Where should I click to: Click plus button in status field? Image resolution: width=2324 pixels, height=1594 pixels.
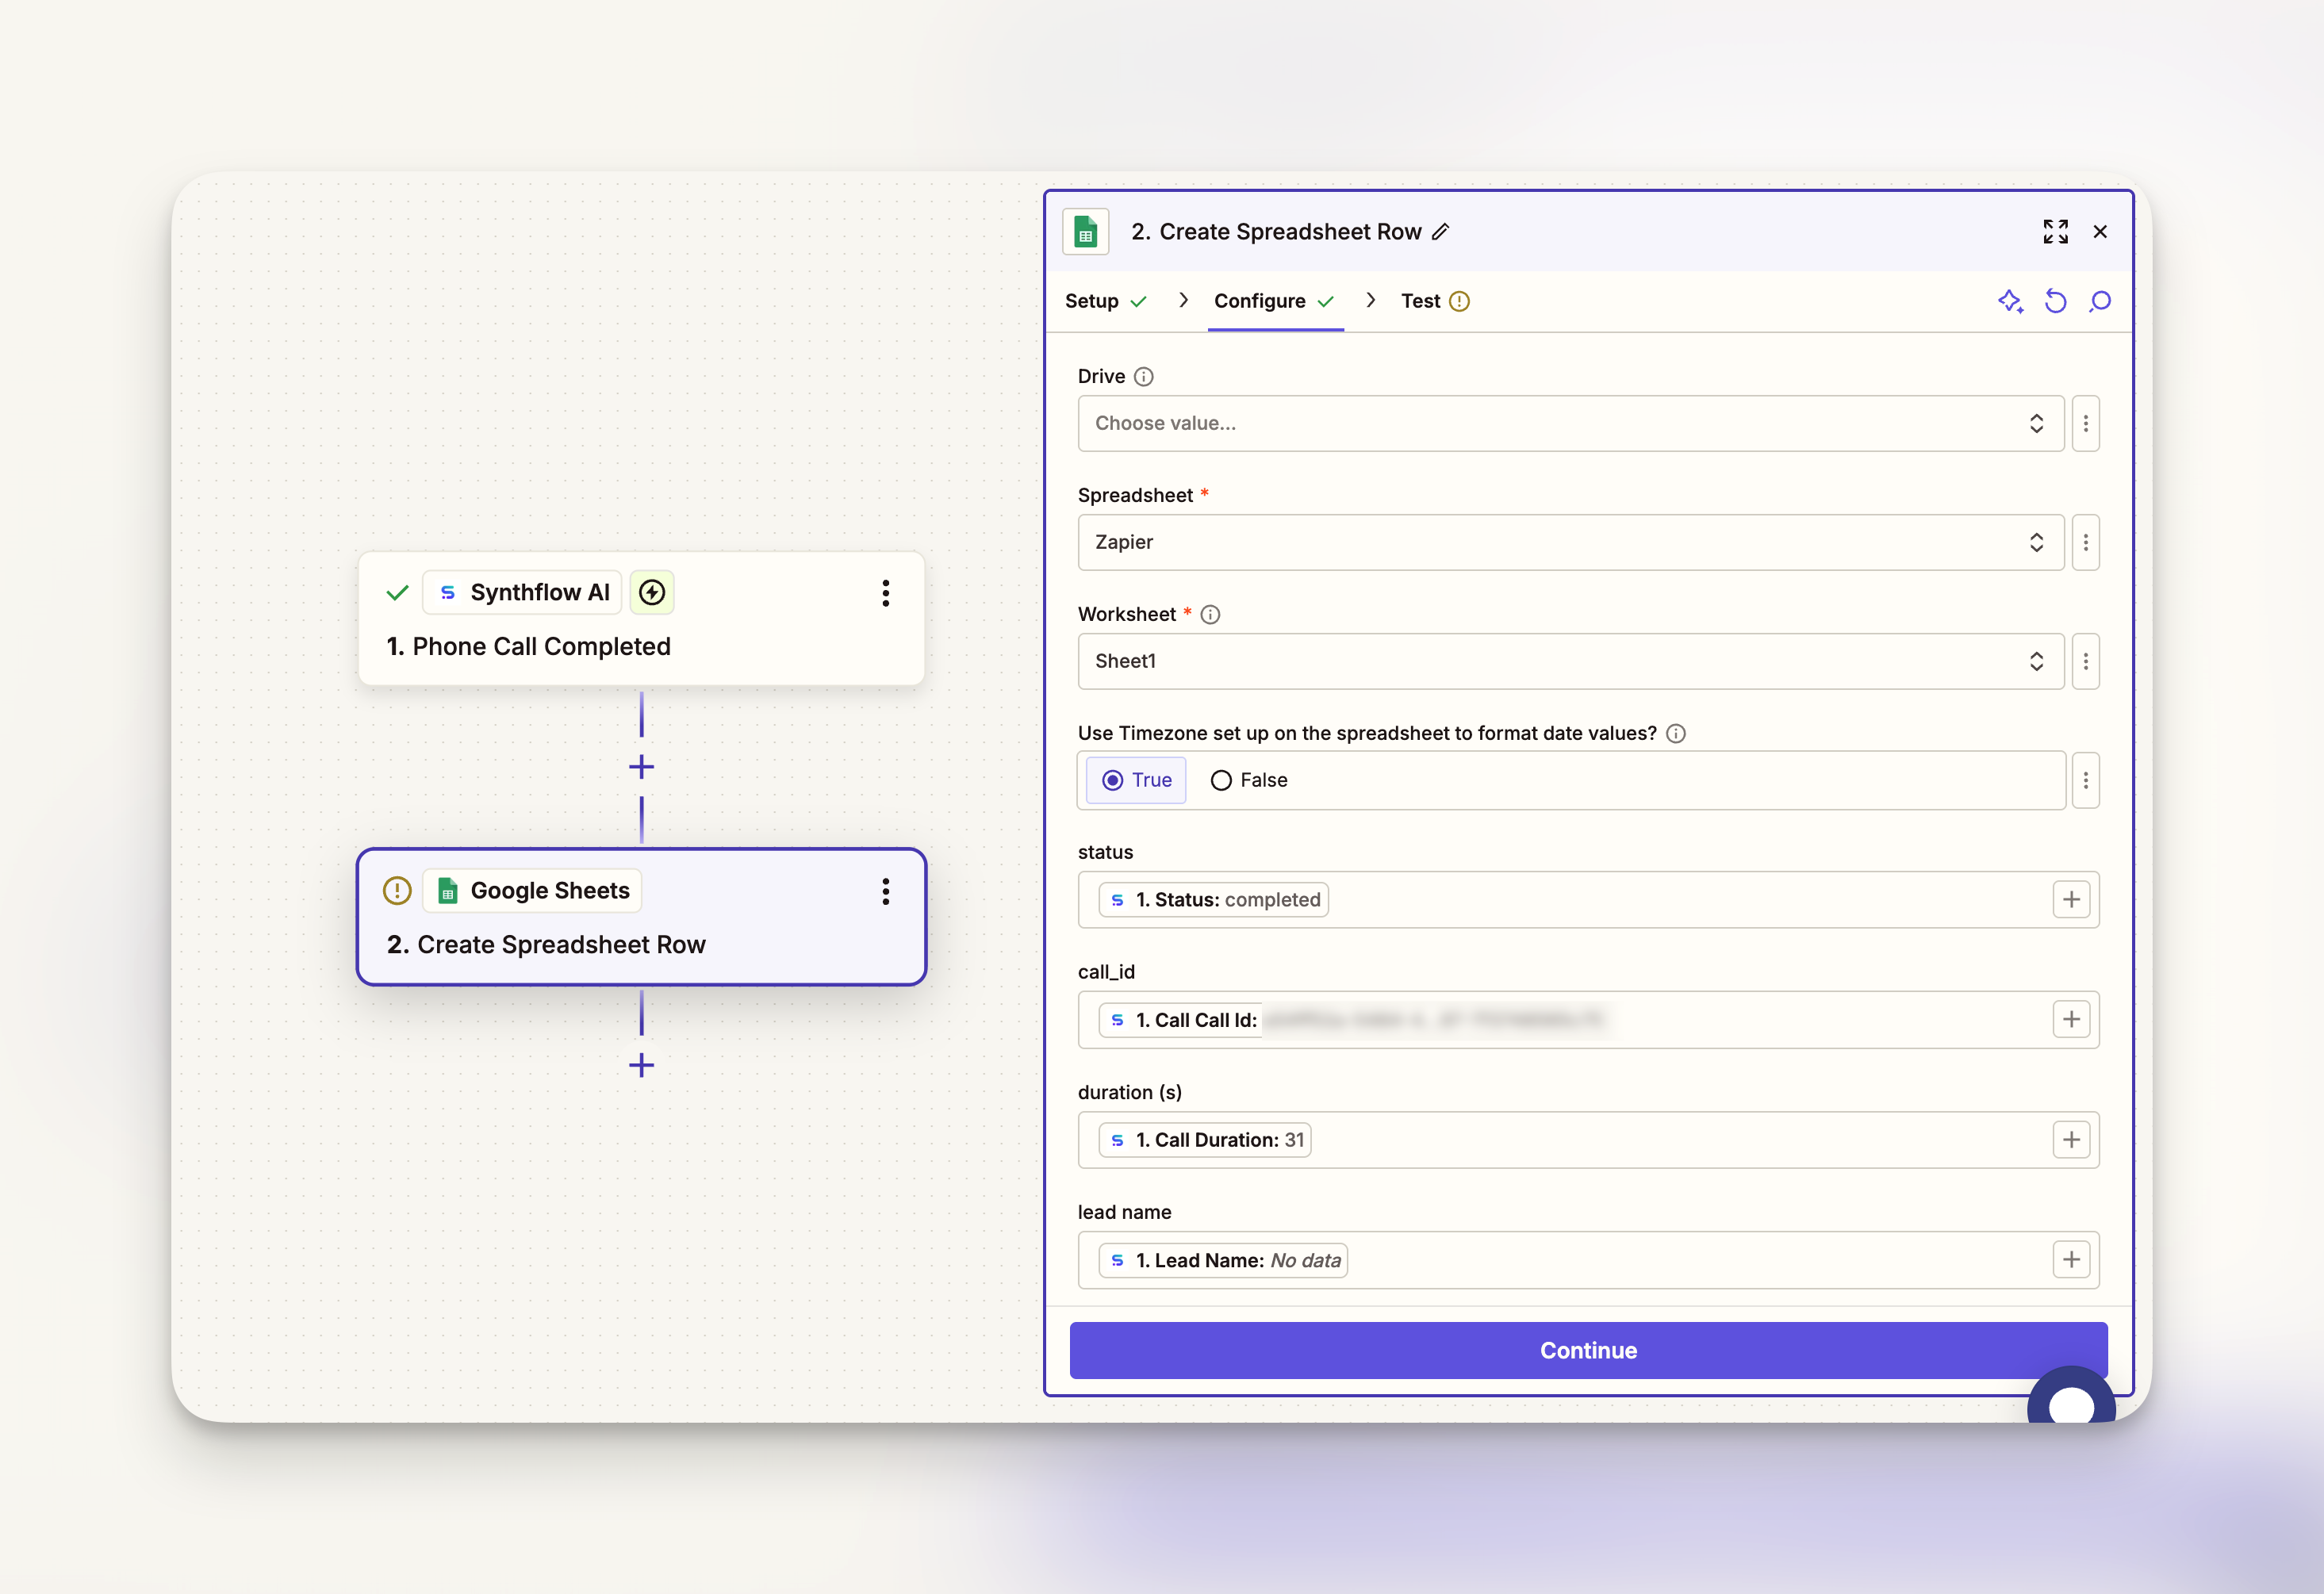click(x=2071, y=900)
